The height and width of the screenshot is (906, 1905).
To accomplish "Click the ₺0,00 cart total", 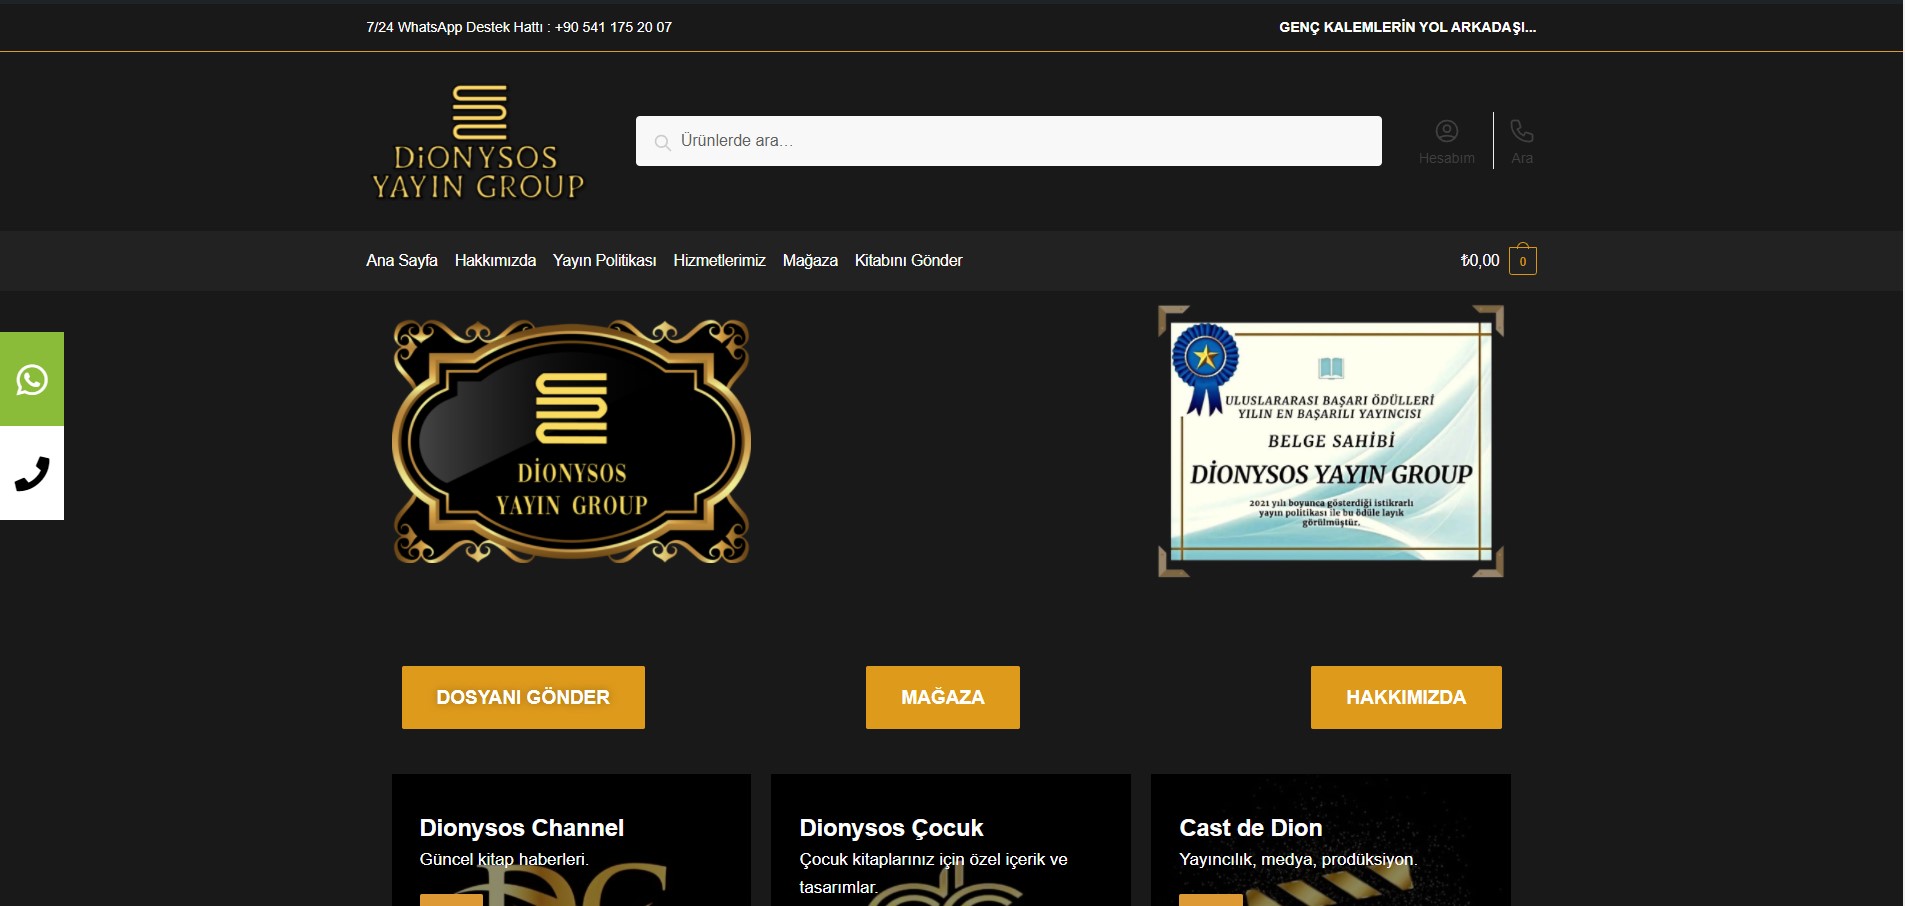I will (x=1480, y=260).
